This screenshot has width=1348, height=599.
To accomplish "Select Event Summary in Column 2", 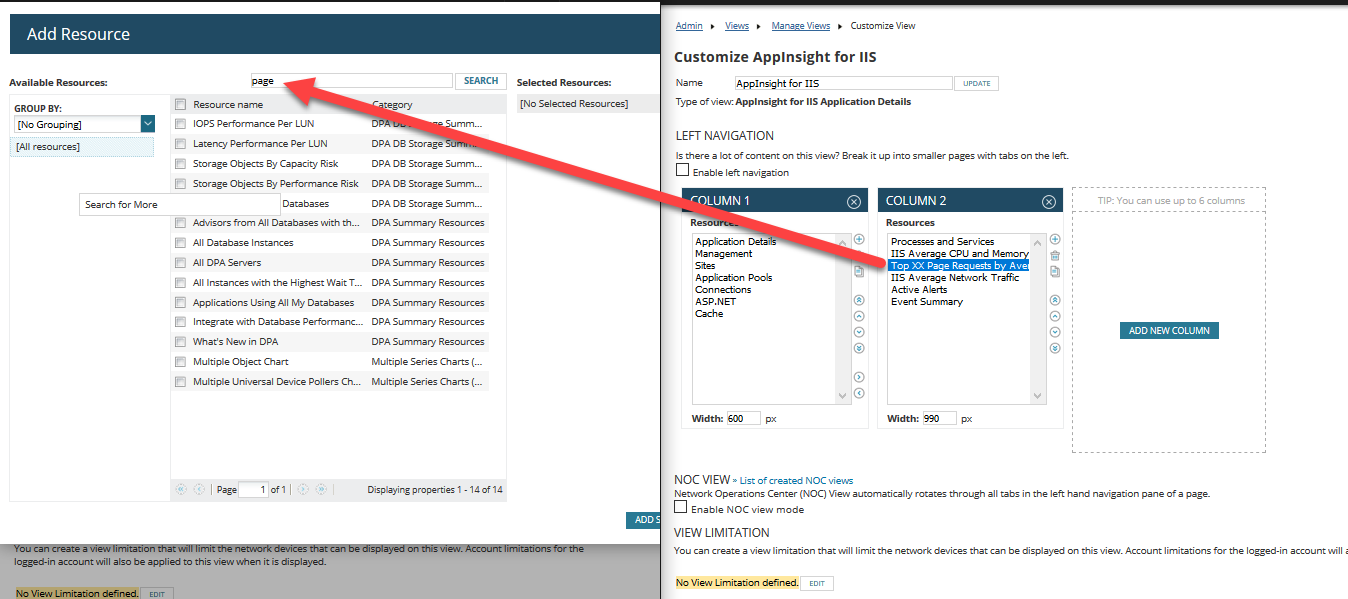I will click(927, 302).
